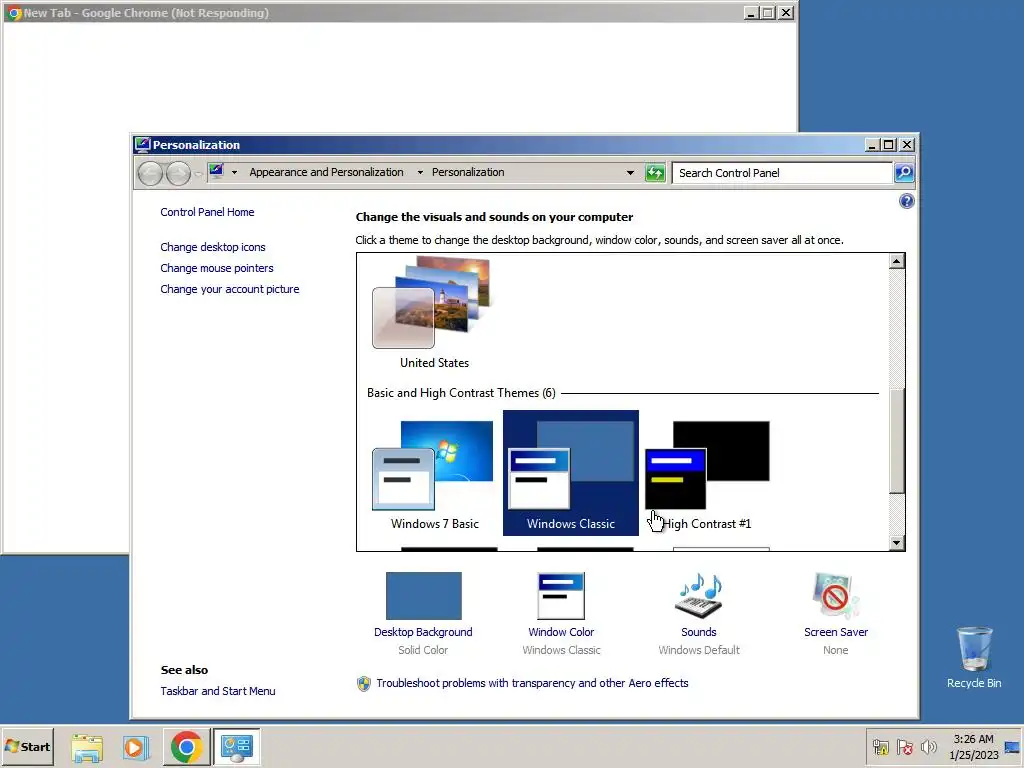This screenshot has height=768, width=1024.
Task: Select the Recycle Bin desktop icon
Action: 974,657
